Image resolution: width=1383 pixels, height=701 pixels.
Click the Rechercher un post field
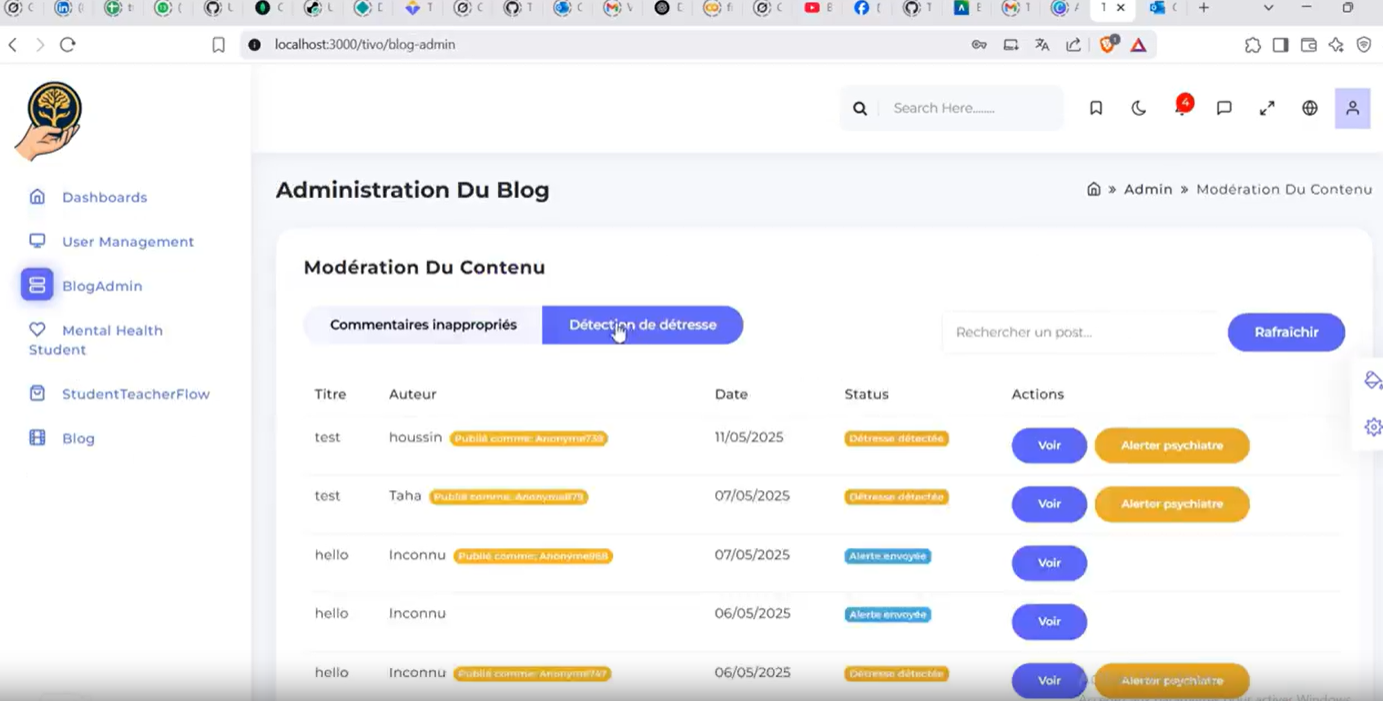tap(1080, 332)
